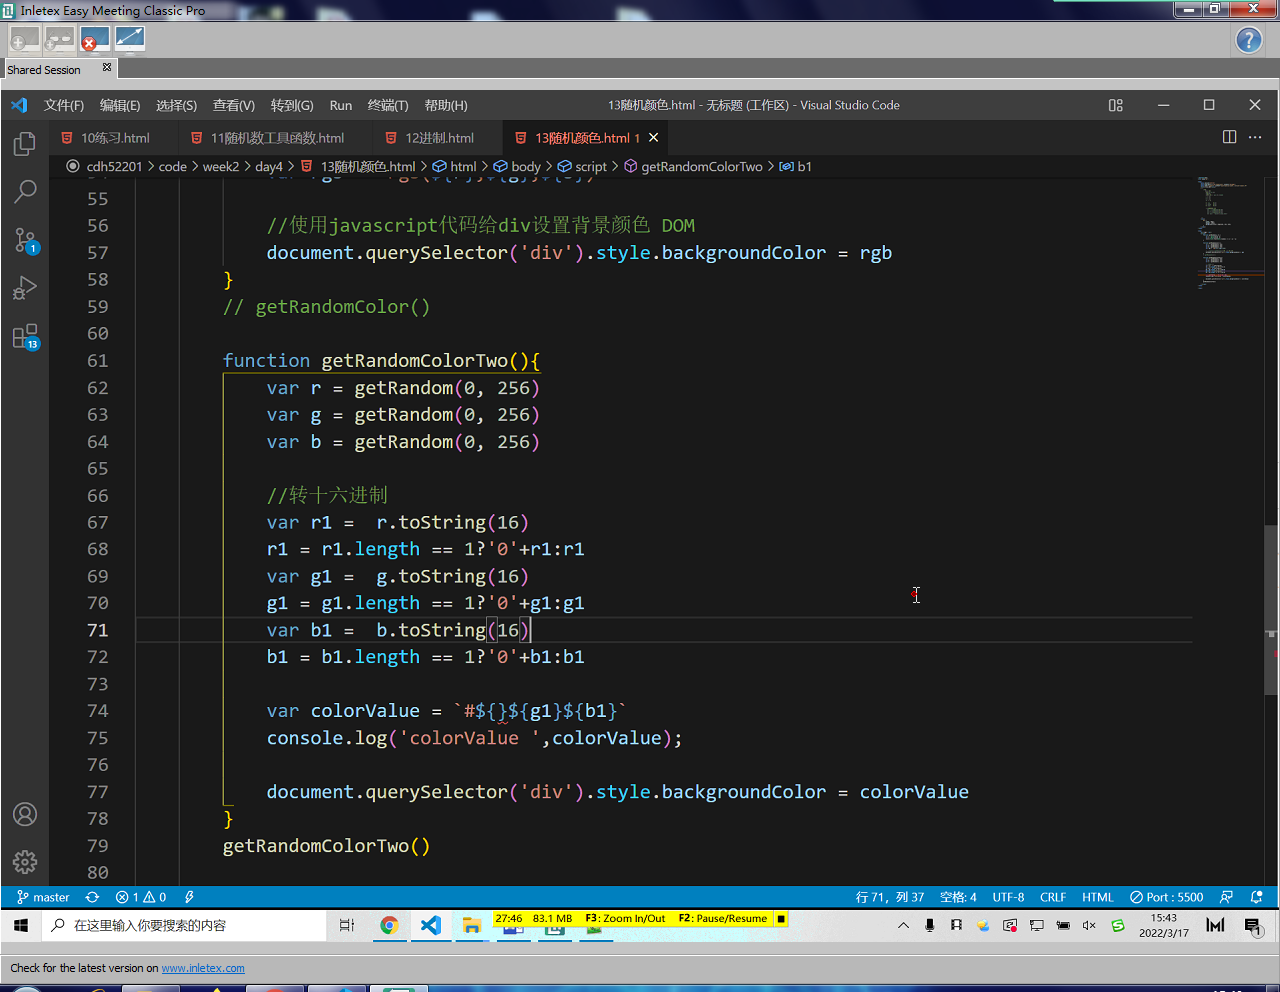Screen dimensions: 1280x992
Task: Click the customize layout icon in title bar
Action: pos(1116,105)
